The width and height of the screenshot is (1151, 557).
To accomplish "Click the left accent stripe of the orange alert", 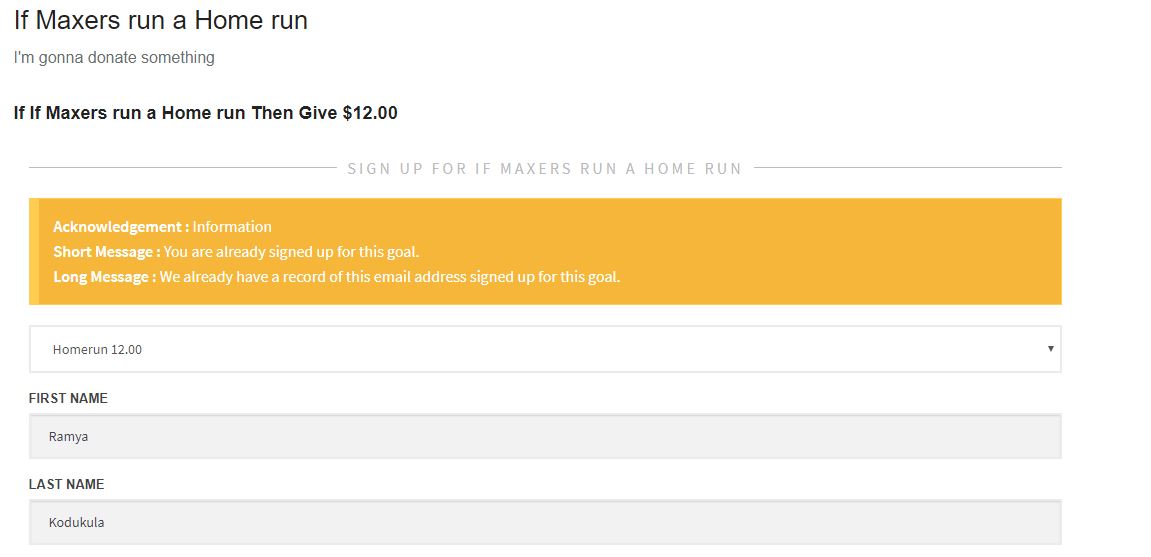I will click(x=34, y=251).
